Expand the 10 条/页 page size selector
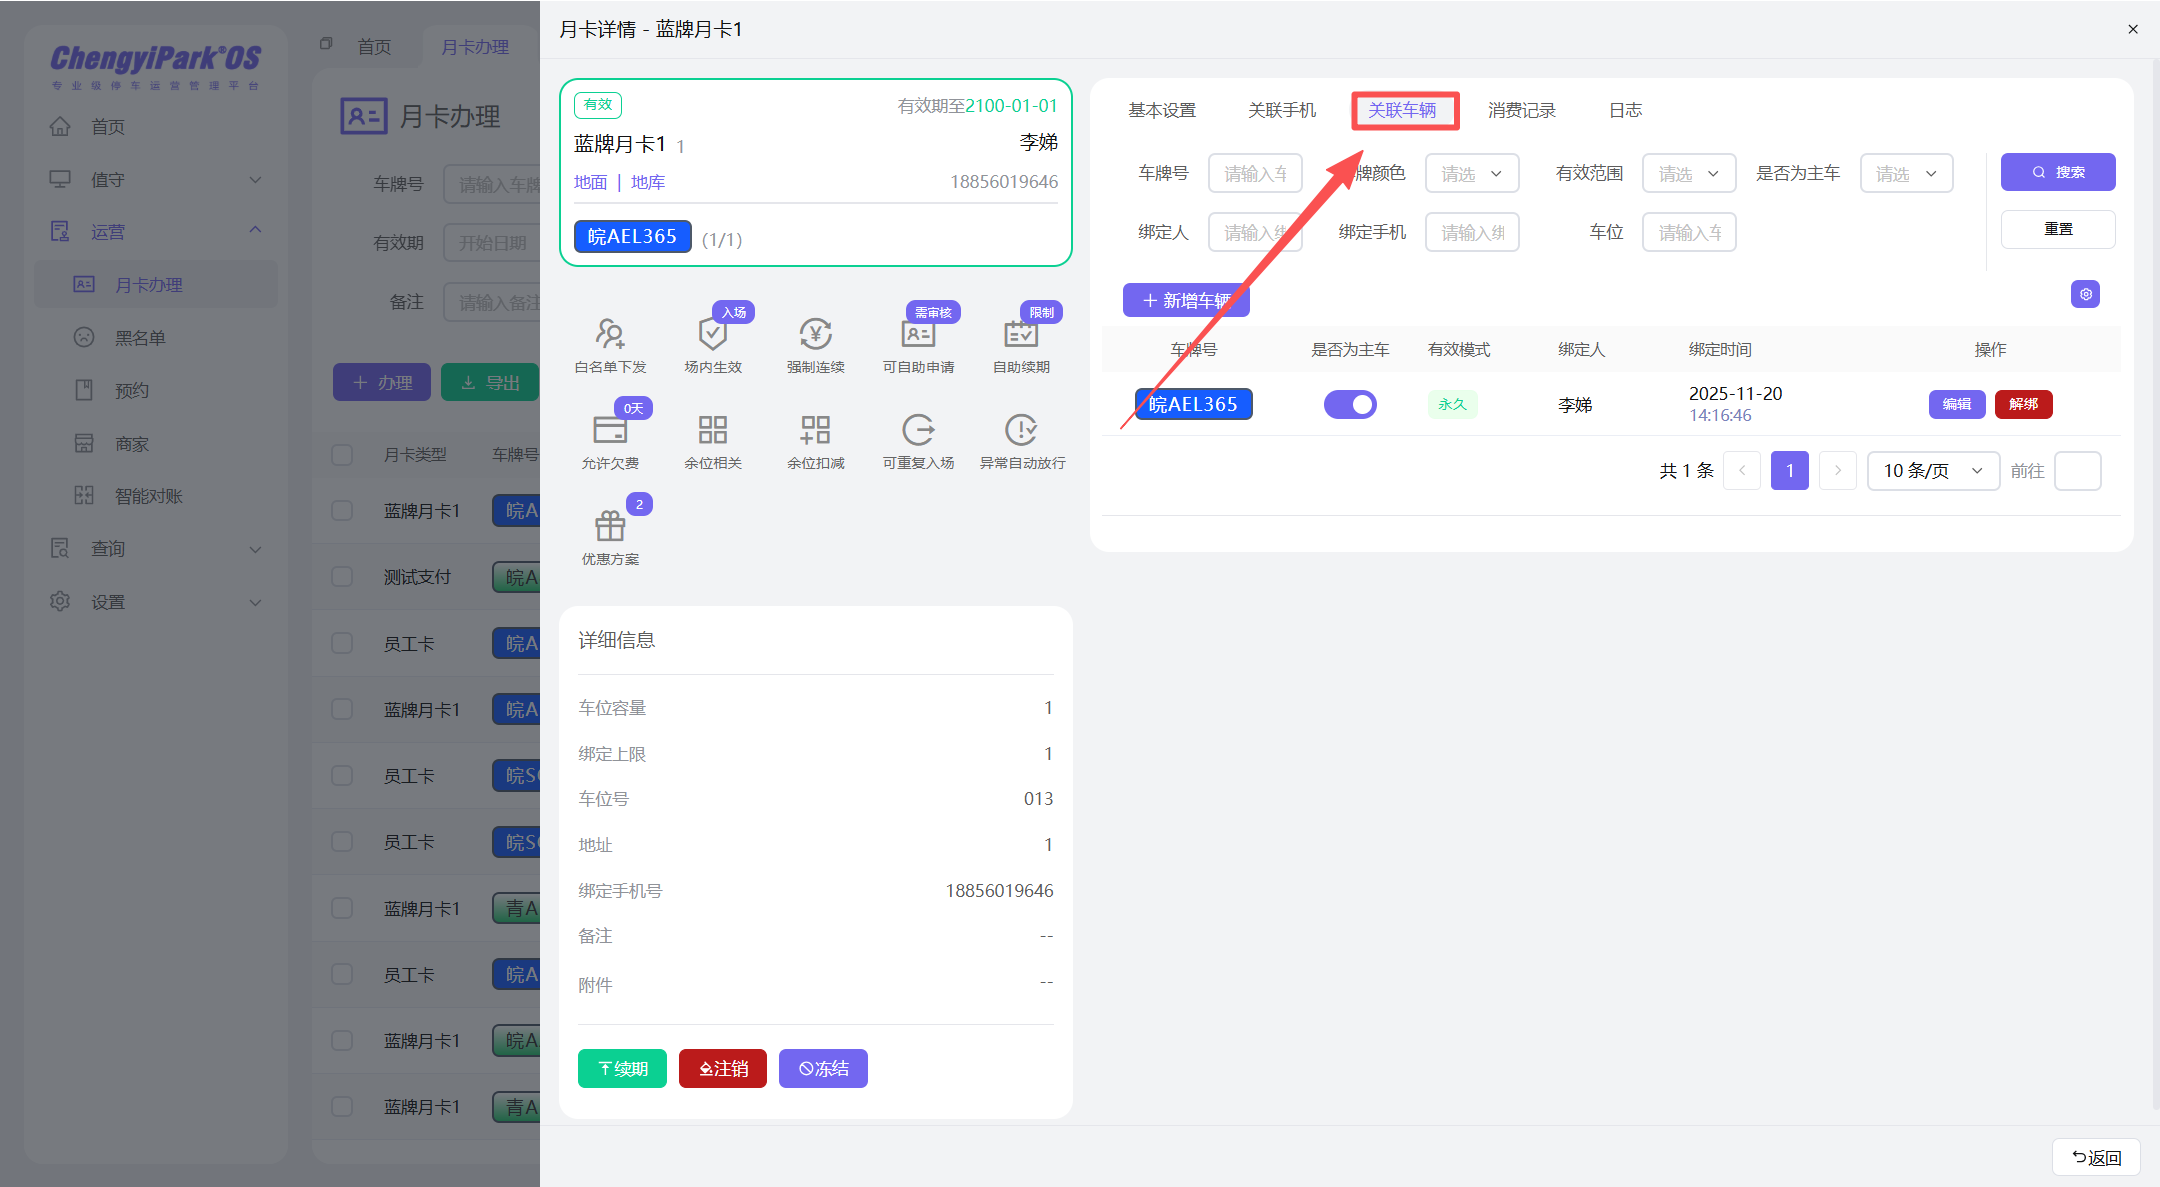The width and height of the screenshot is (2160, 1187). click(1932, 471)
